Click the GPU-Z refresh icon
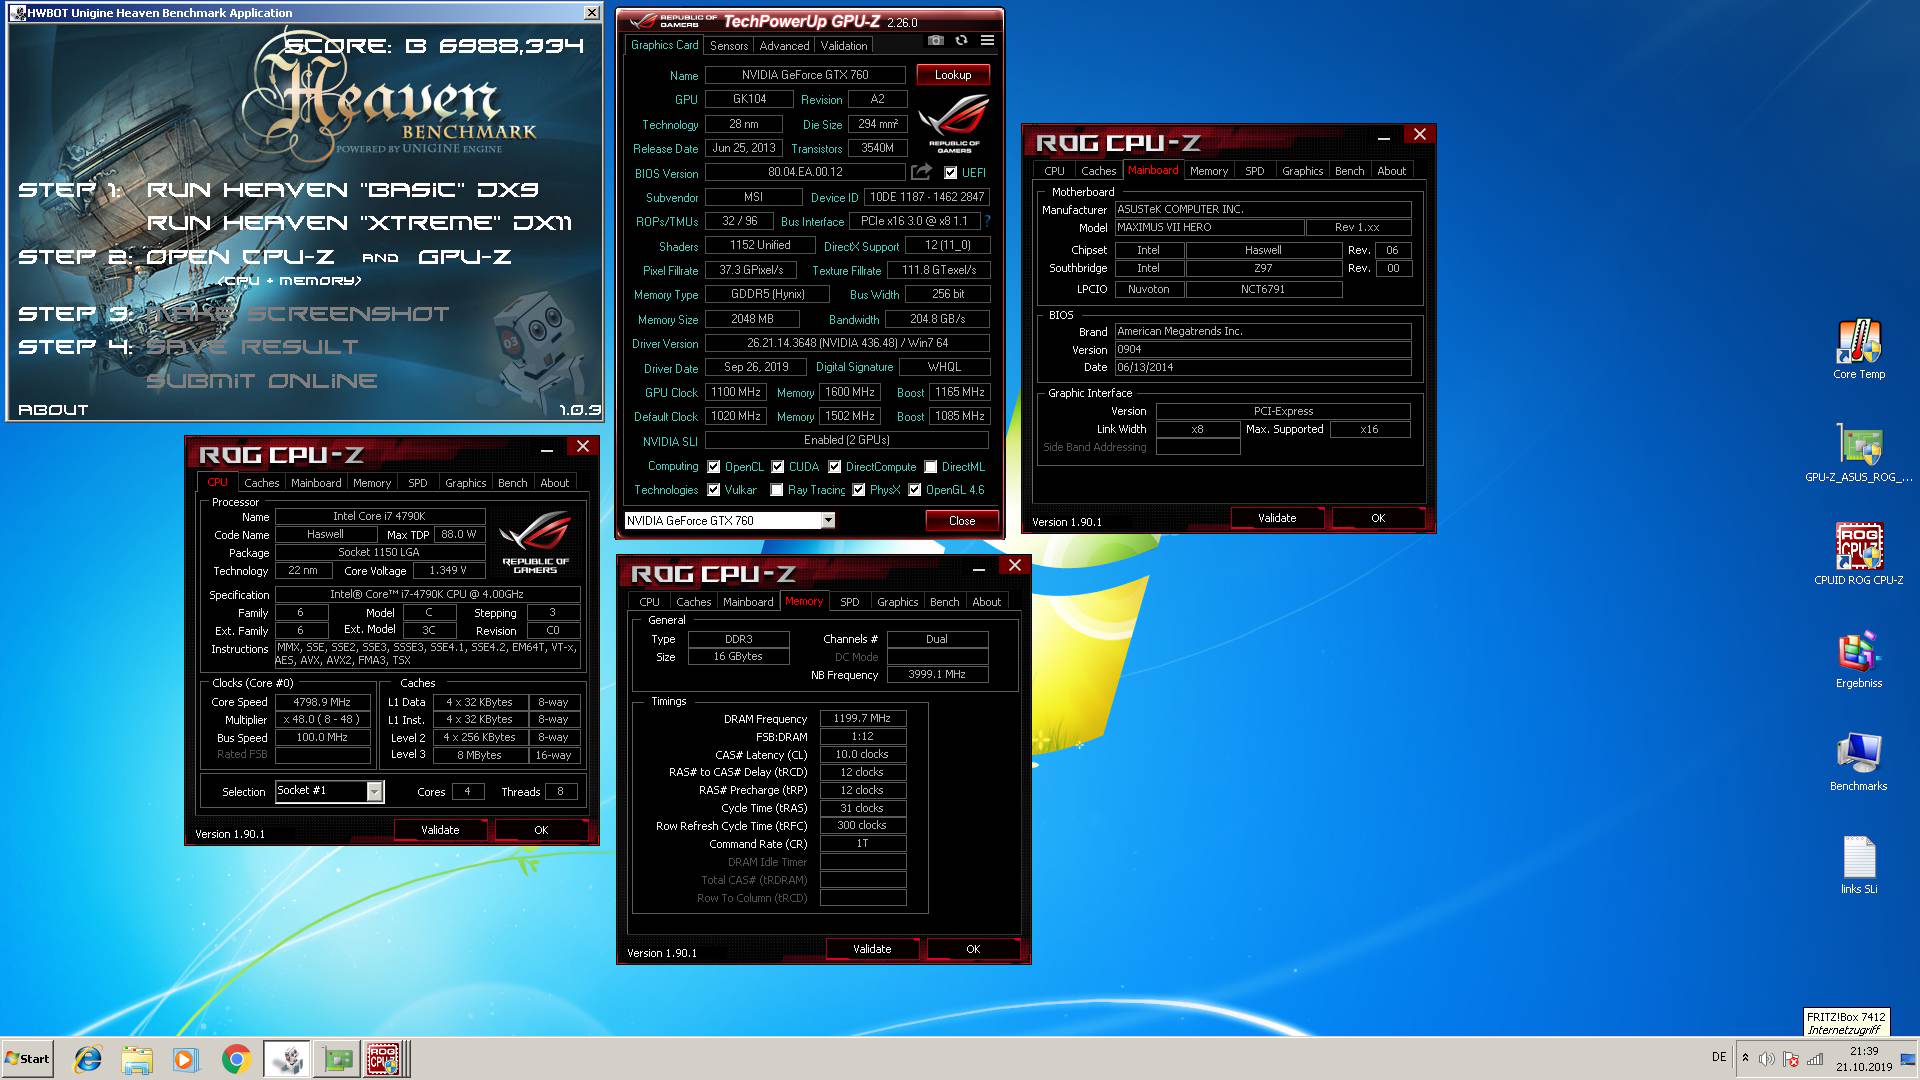This screenshot has height=1080, width=1920. (961, 41)
